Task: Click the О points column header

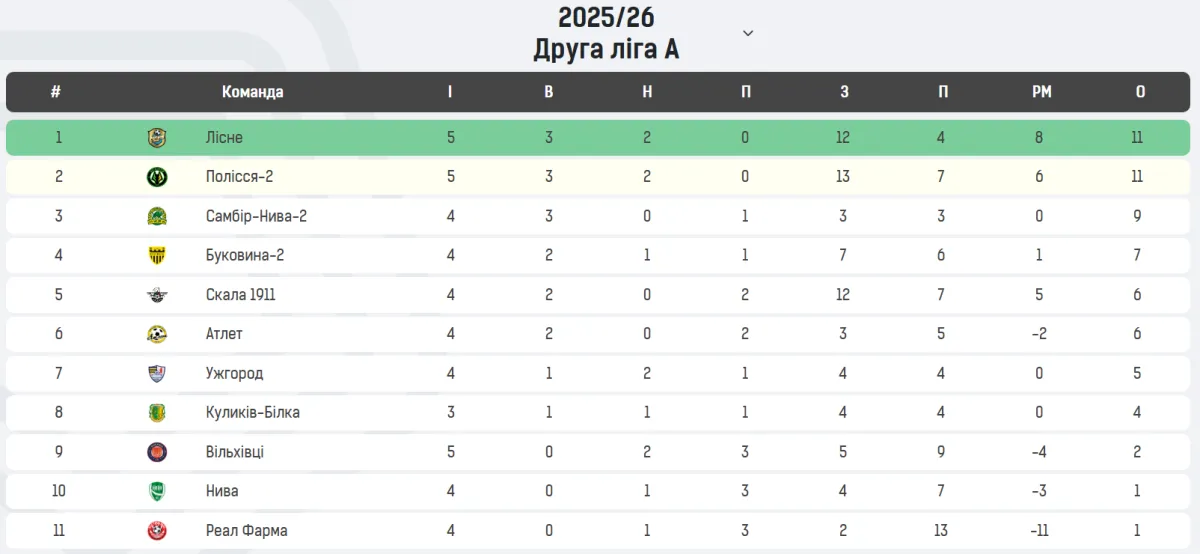Action: pos(1140,92)
